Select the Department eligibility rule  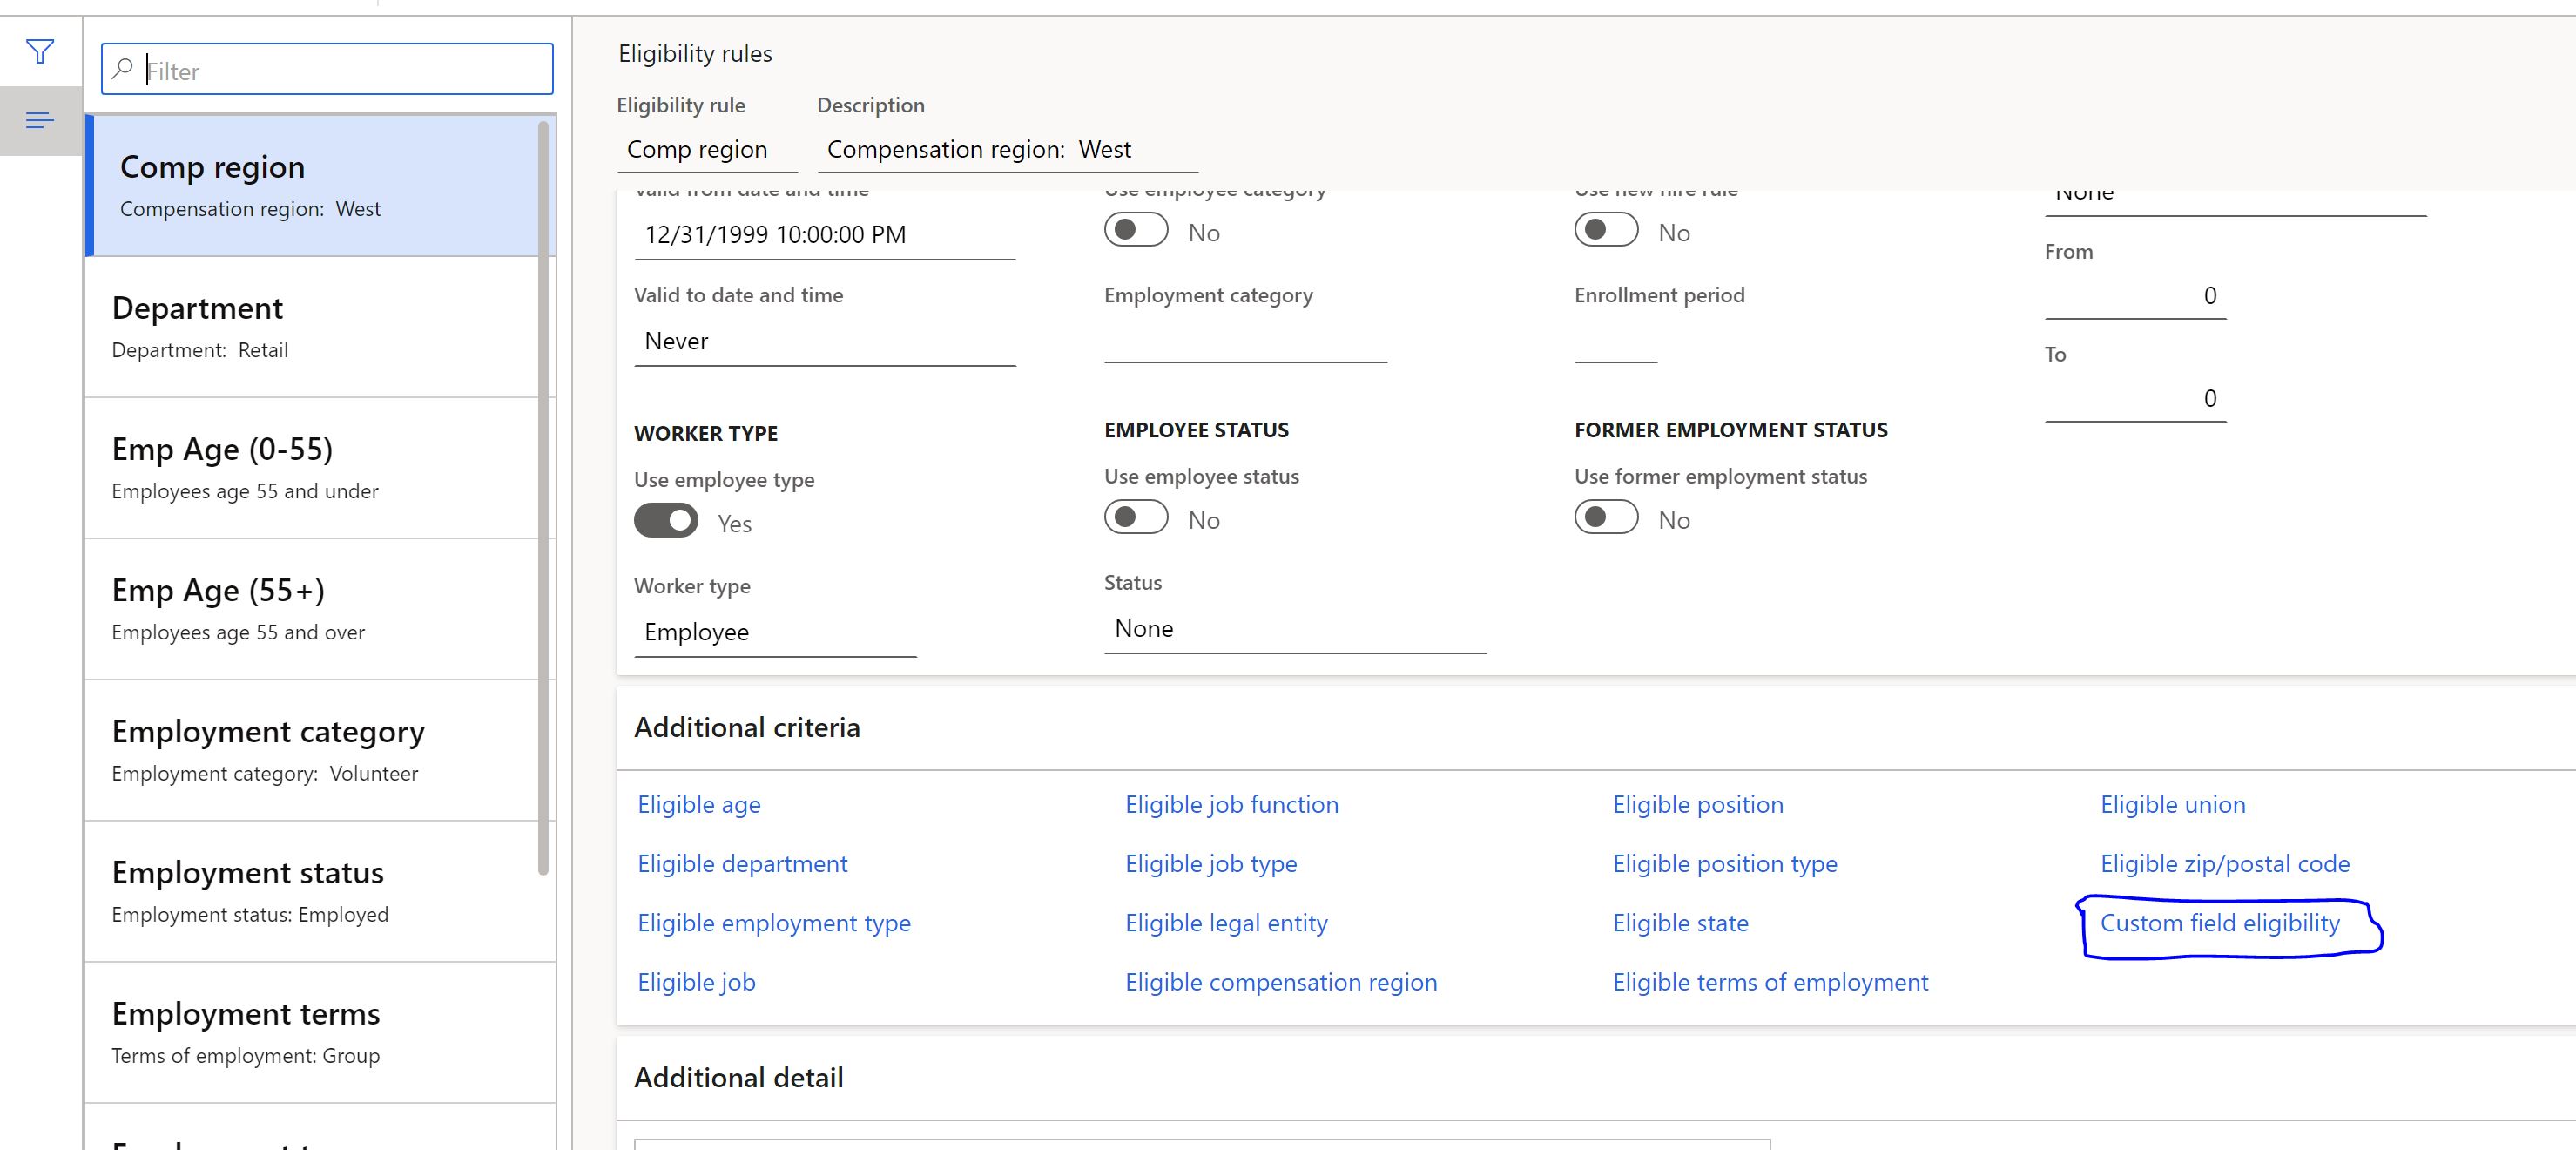tap(312, 323)
